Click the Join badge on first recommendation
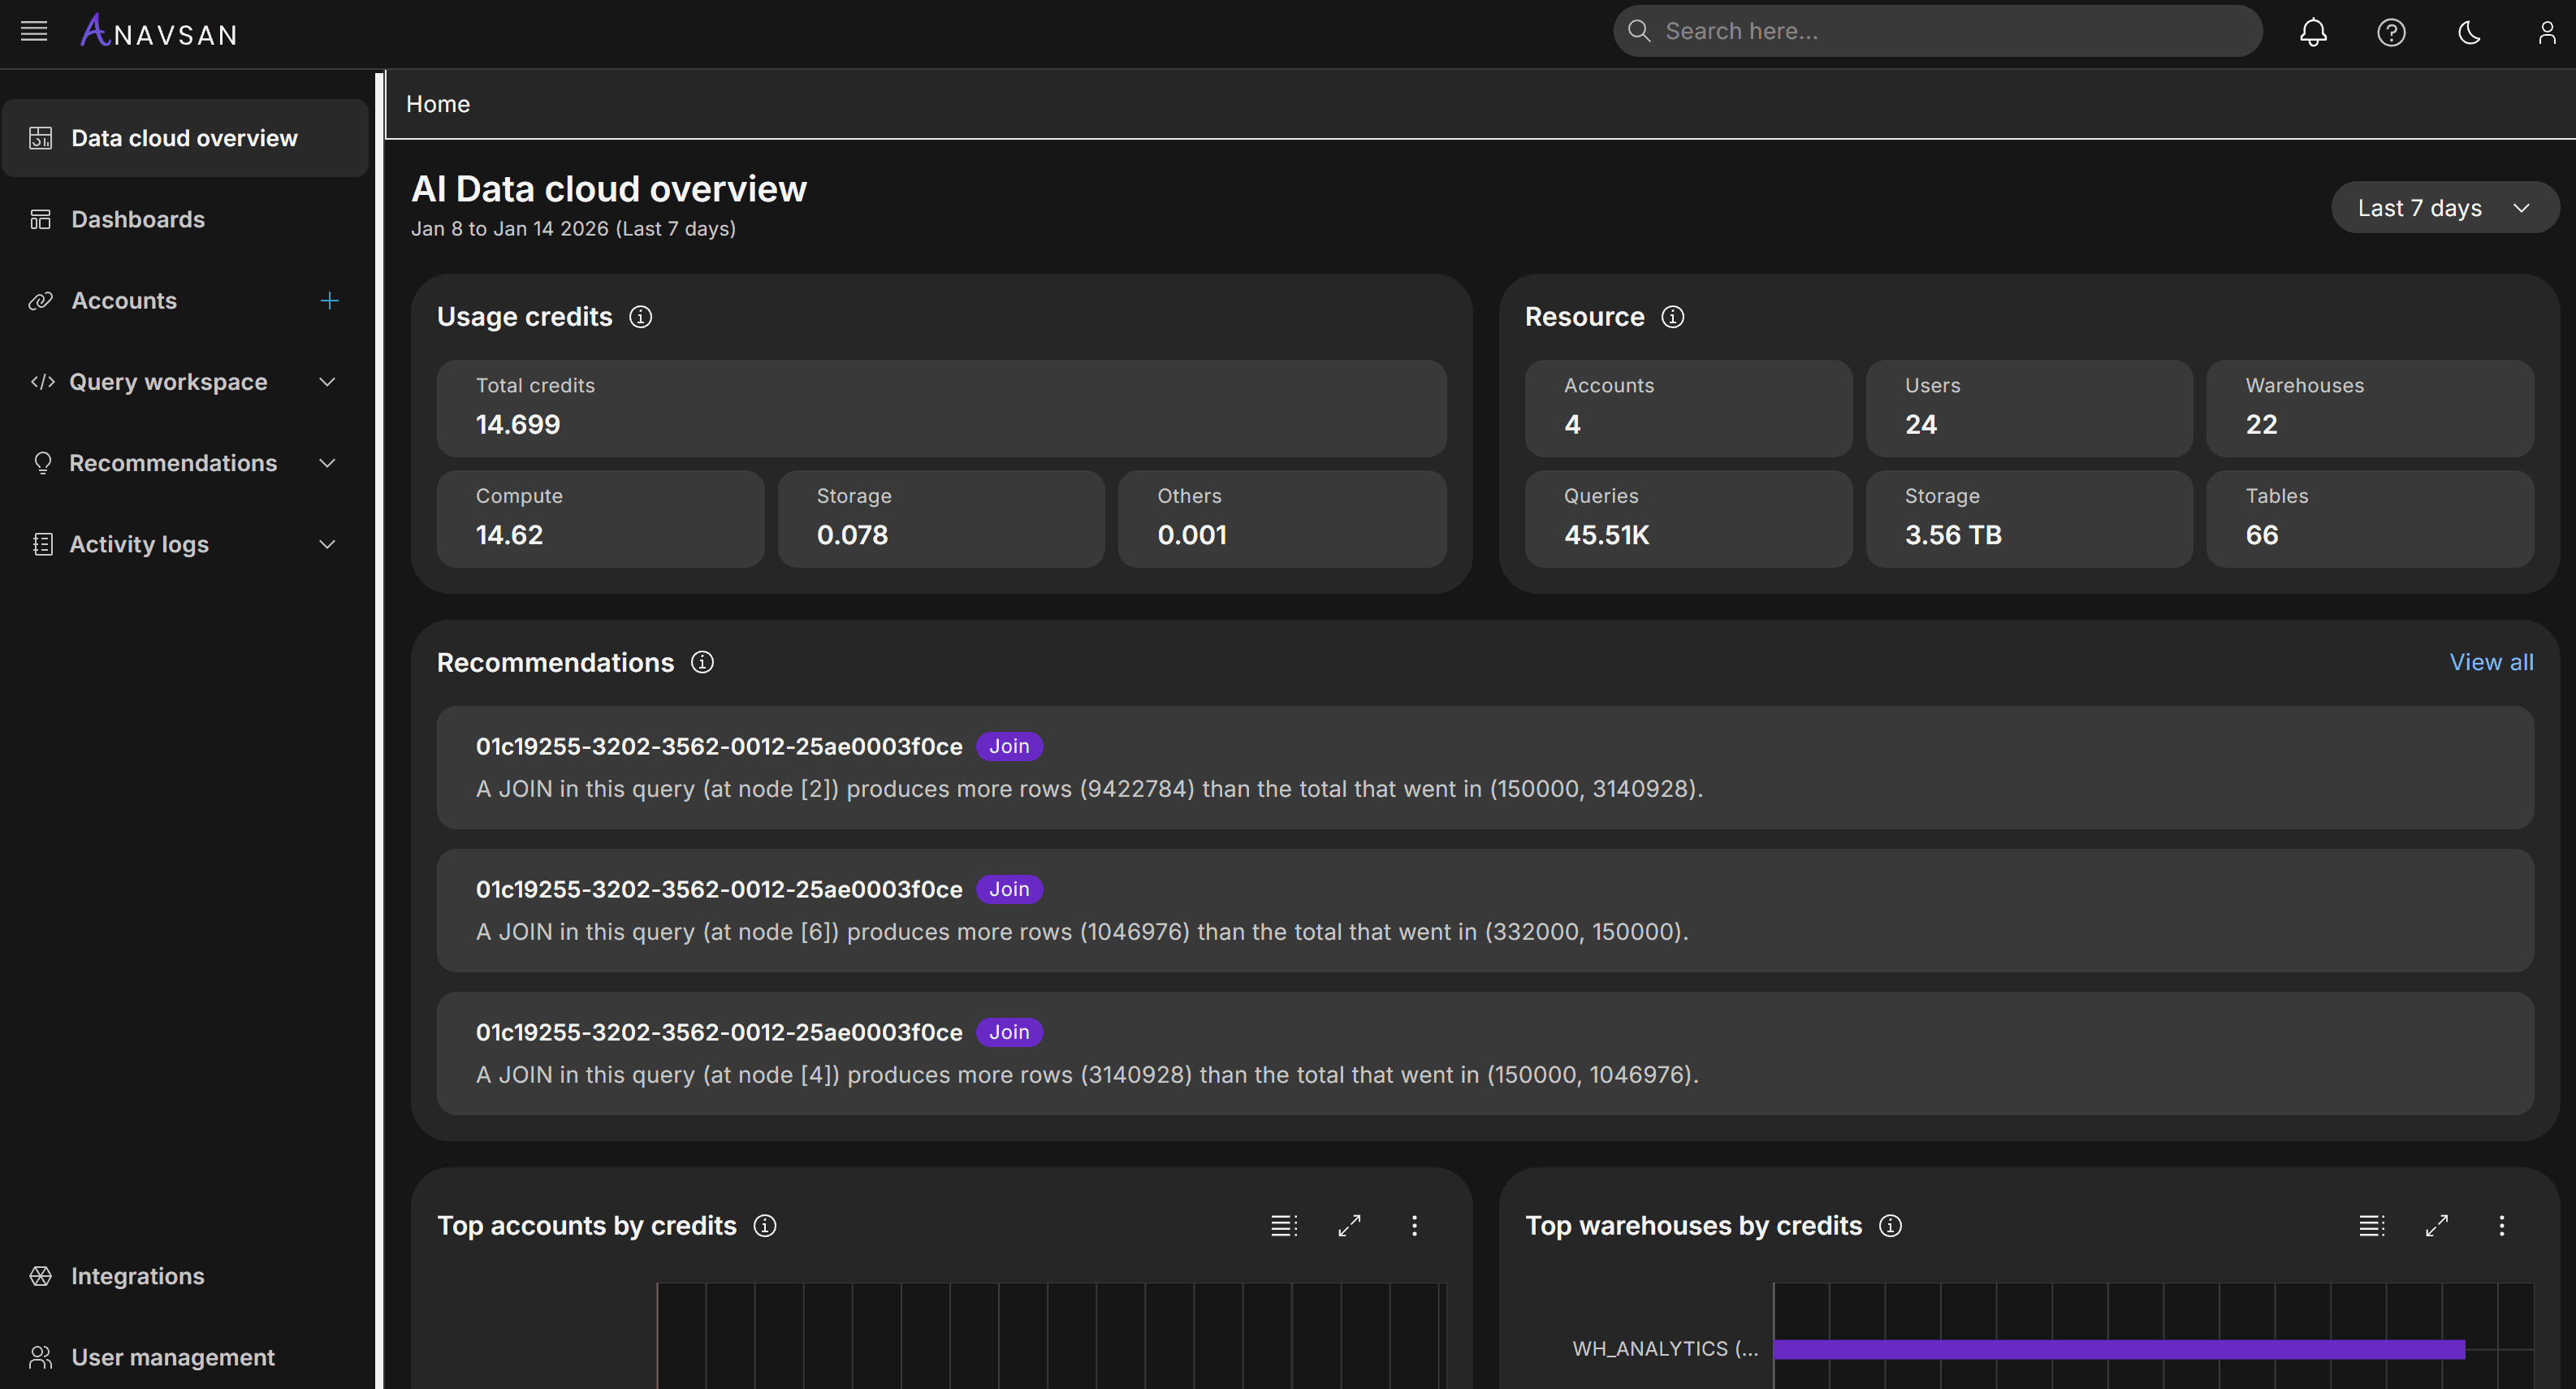Image resolution: width=2576 pixels, height=1389 pixels. [x=1009, y=746]
